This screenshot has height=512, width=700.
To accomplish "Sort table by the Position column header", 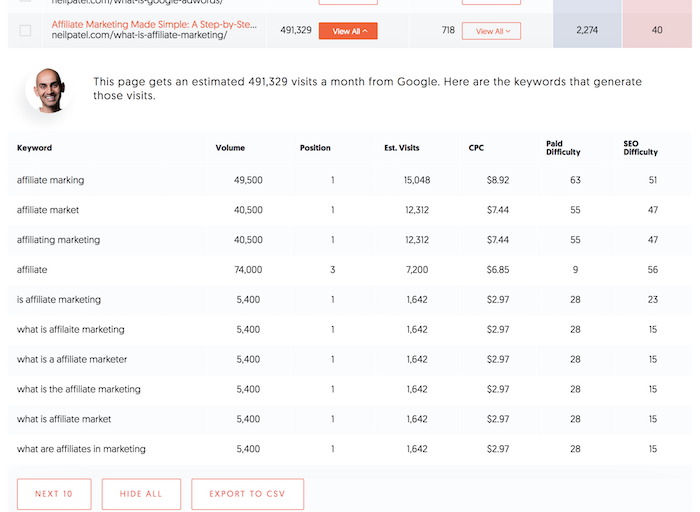I will [315, 148].
